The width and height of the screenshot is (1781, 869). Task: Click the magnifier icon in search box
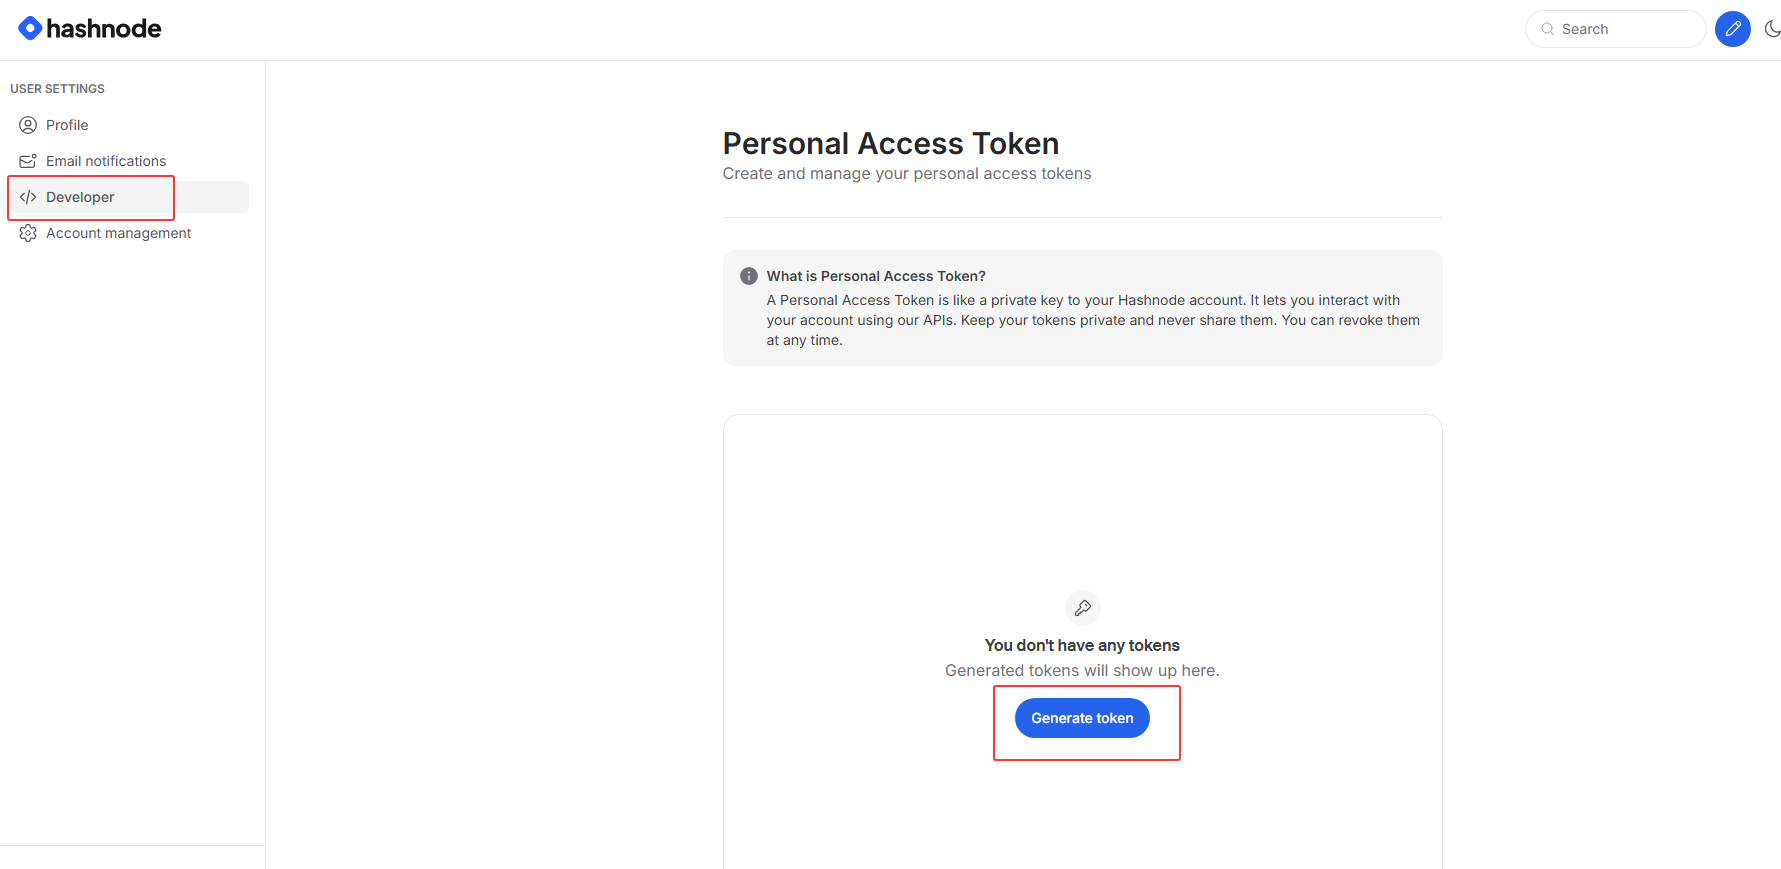tap(1548, 29)
